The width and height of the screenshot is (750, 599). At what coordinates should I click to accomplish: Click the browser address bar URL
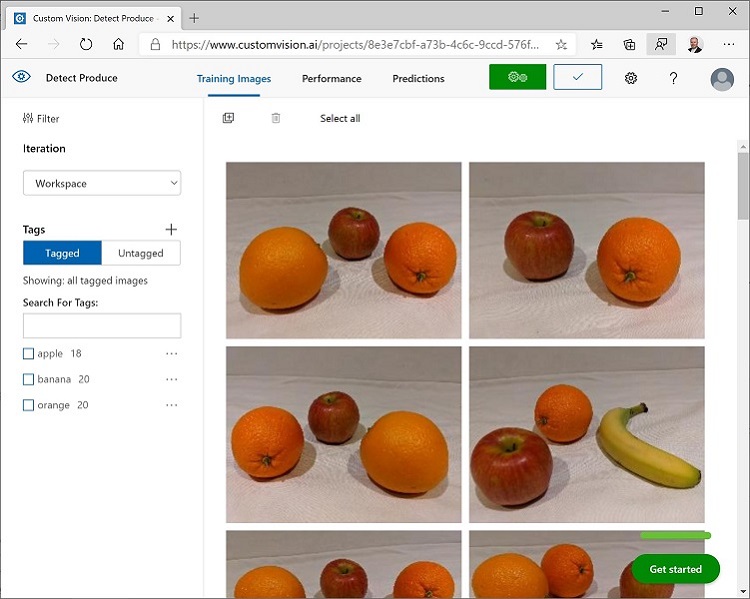pos(355,44)
